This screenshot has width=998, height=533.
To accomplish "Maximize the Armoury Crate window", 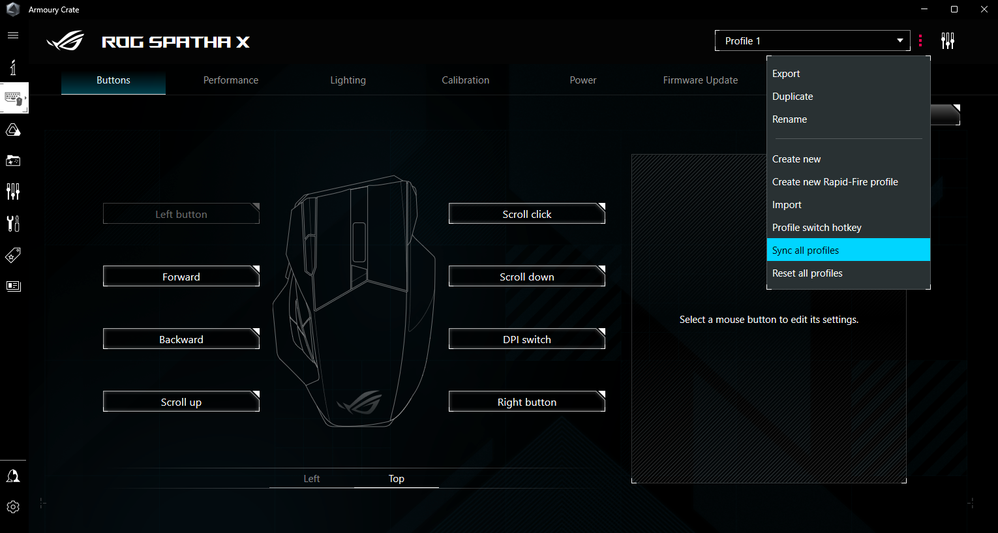I will click(954, 10).
